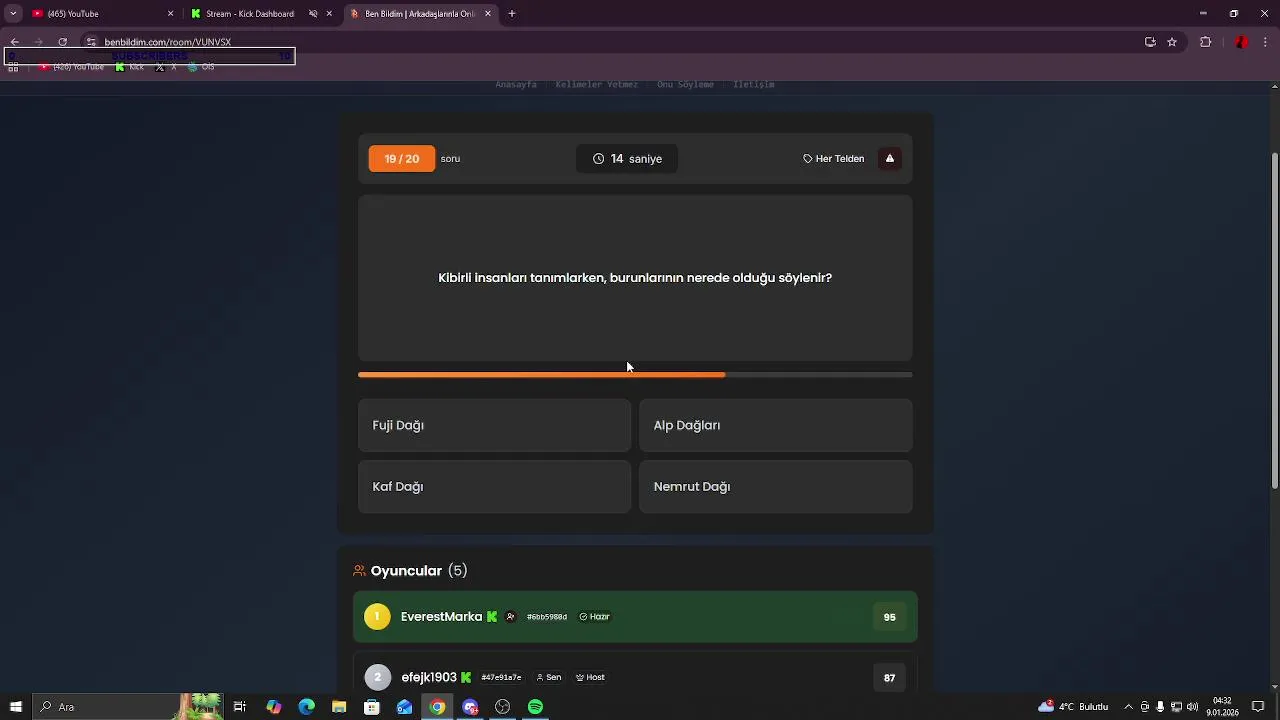Screen dimensions: 1280x720
Task: Launch Microsoft Edge from the taskbar
Action: click(x=306, y=707)
